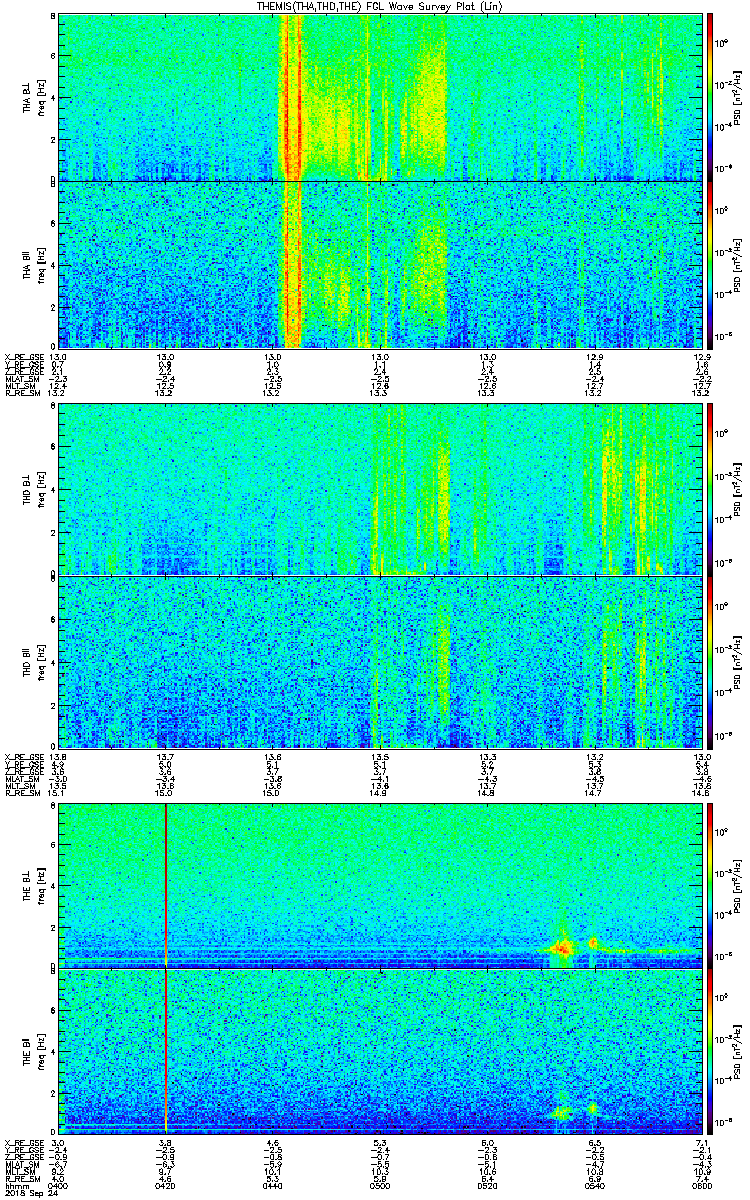The image size is (750, 1200).
Task: Click the "0420" time tick label
Action: tap(165, 1185)
